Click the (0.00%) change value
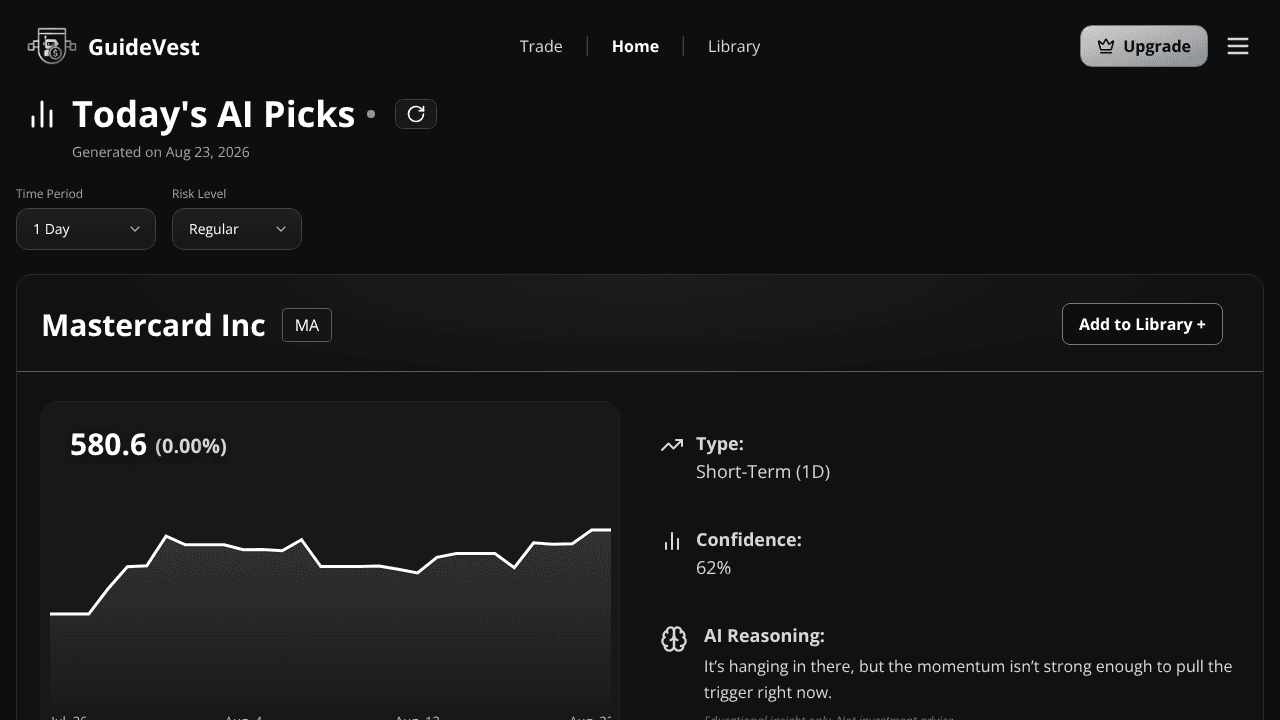This screenshot has height=720, width=1280. click(191, 446)
